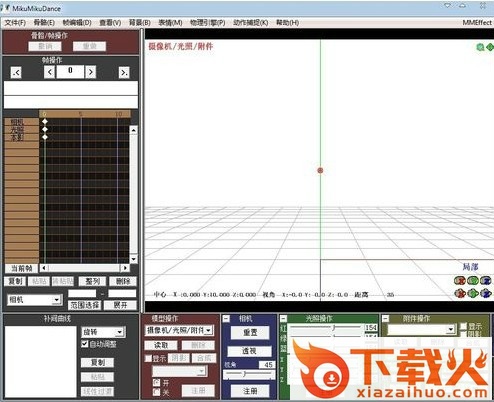Click the green Y move icon, lower row

[473, 293]
